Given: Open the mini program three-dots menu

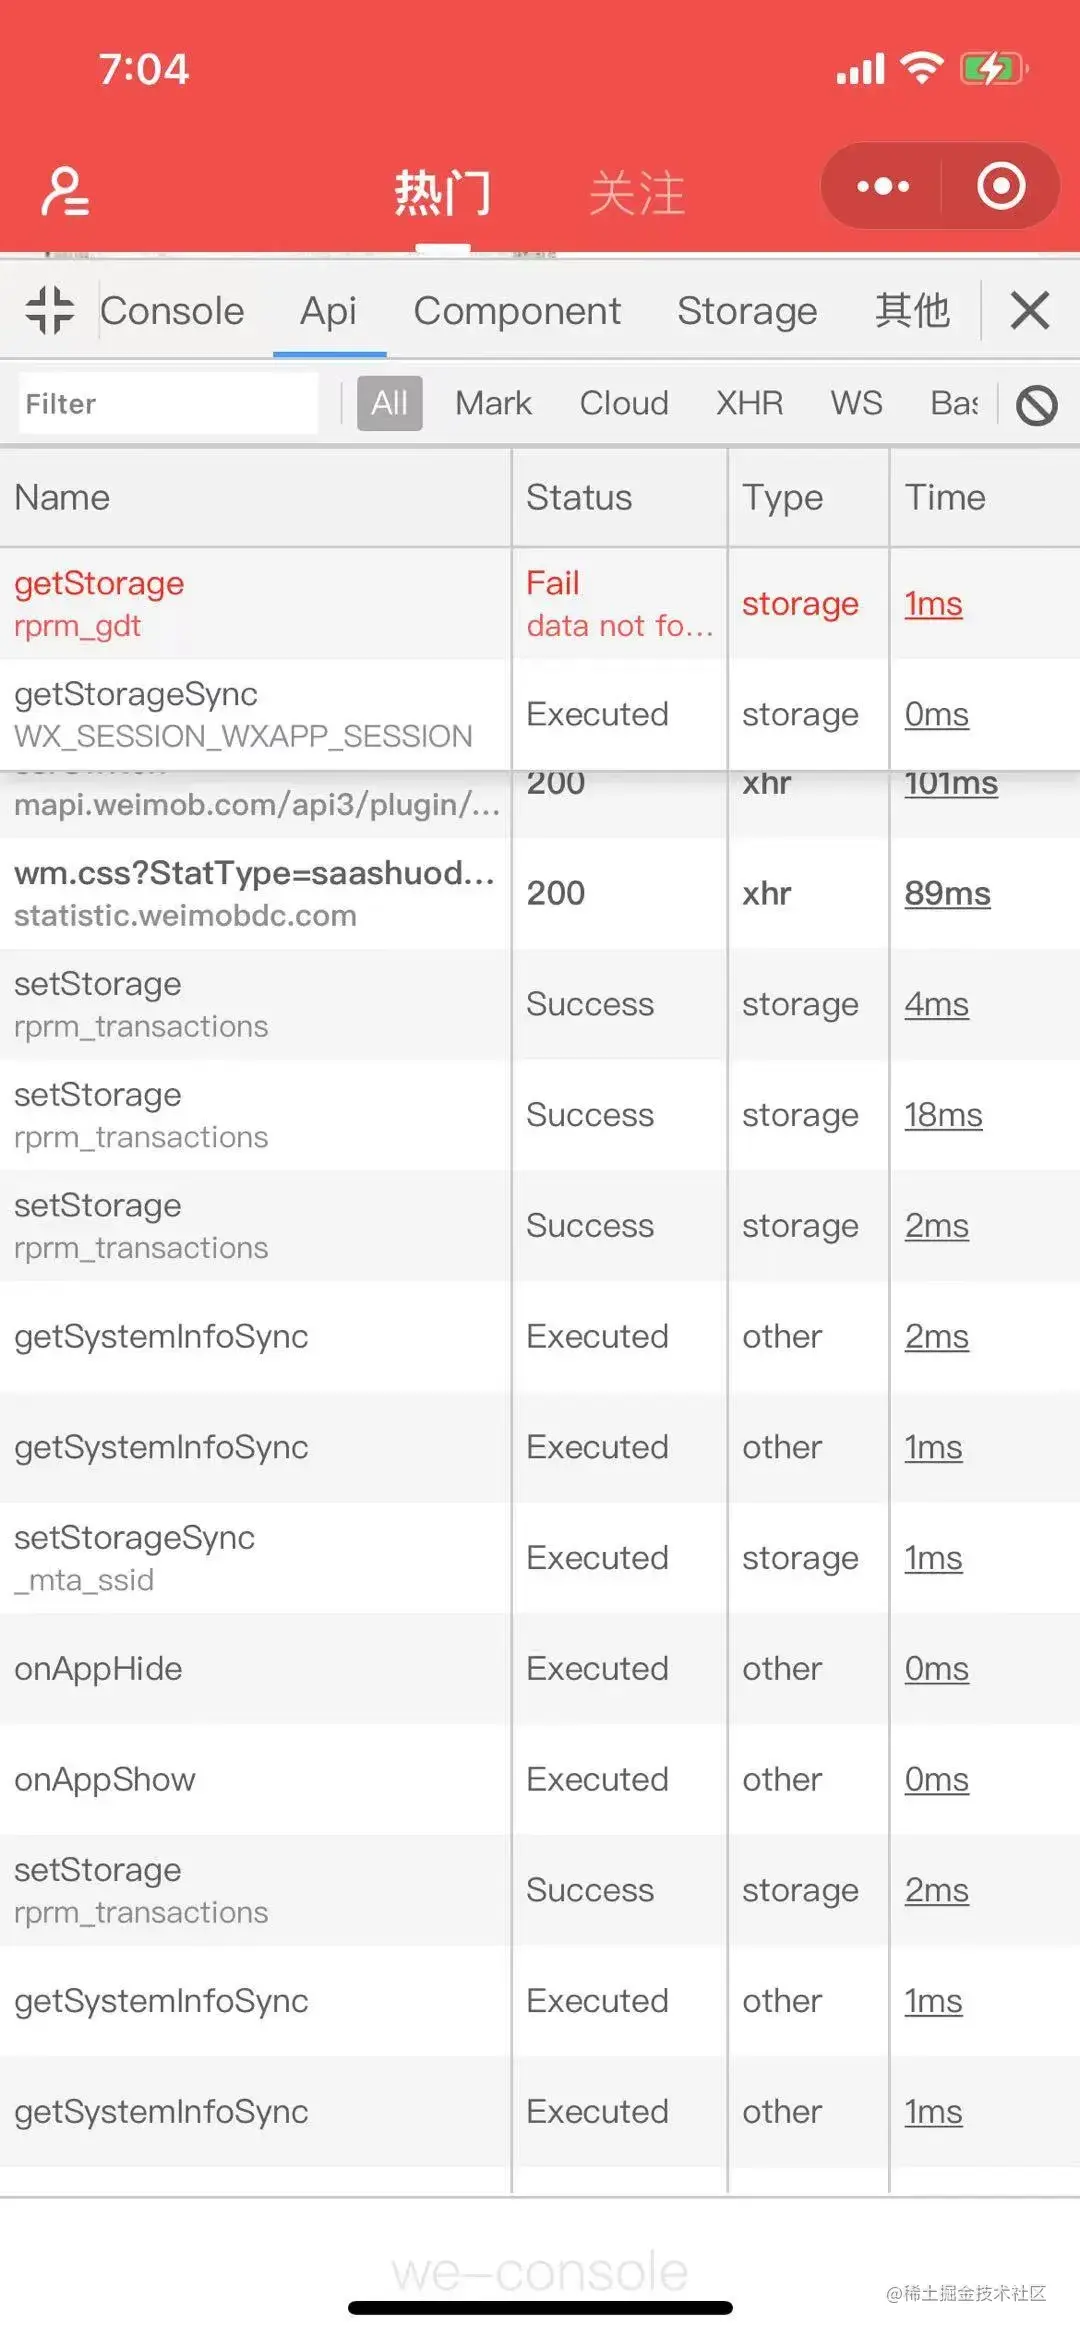Looking at the screenshot, I should pos(882,186).
